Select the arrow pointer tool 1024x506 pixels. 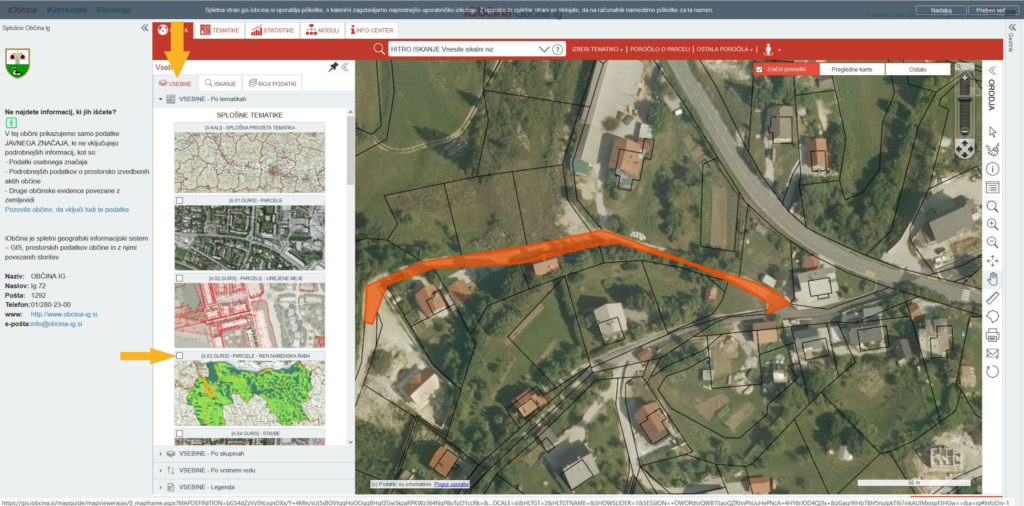993,131
